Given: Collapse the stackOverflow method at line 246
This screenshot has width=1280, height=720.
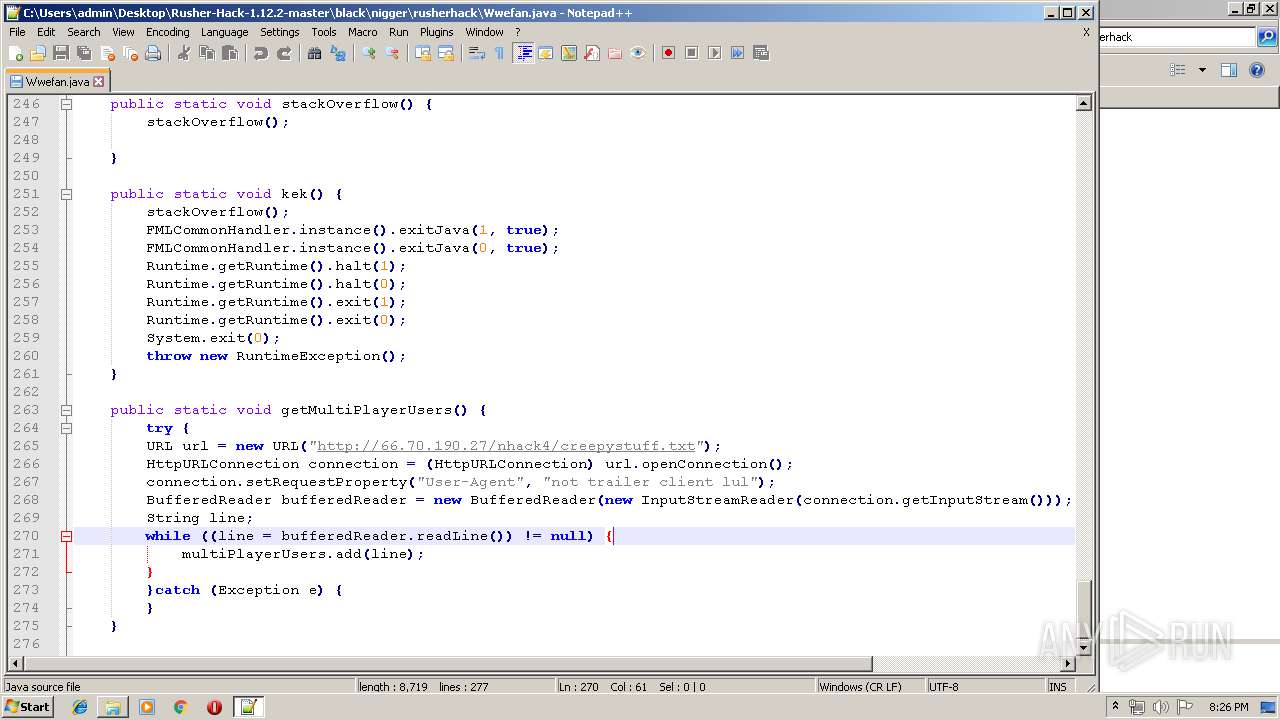Looking at the screenshot, I should click(66, 104).
